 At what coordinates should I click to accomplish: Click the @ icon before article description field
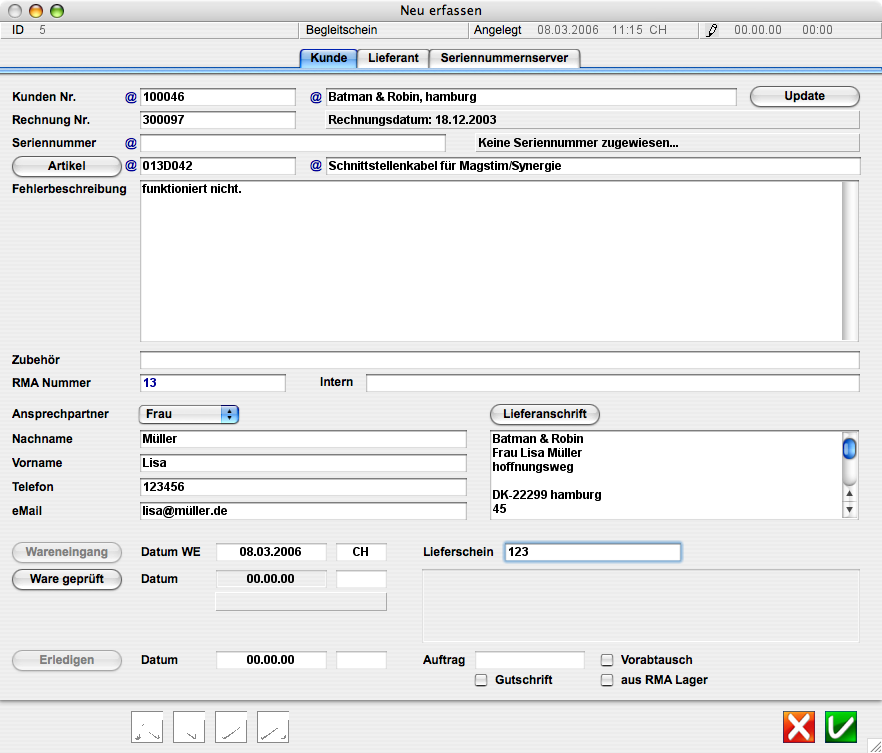(316, 166)
